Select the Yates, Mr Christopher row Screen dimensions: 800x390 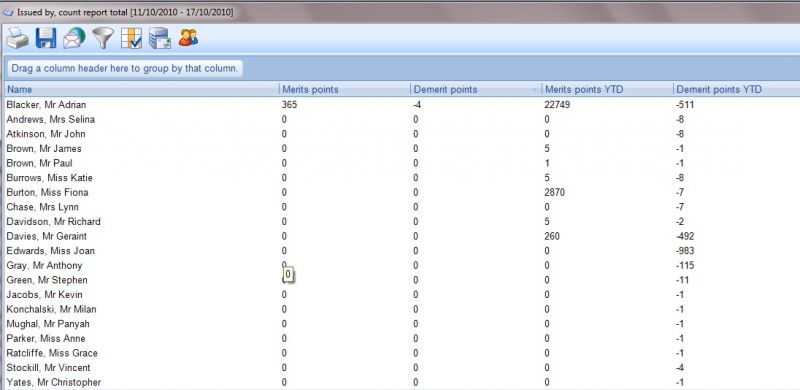click(x=402, y=382)
